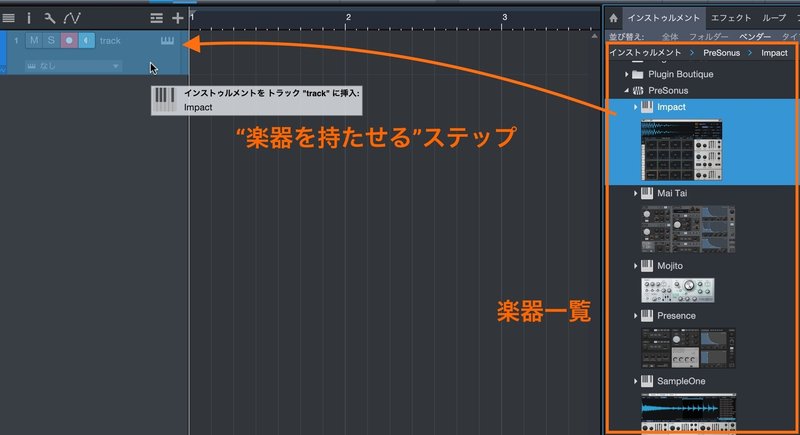The height and width of the screenshot is (435, 800).
Task: Switch to インストゥルメント tab
Action: pos(663,18)
